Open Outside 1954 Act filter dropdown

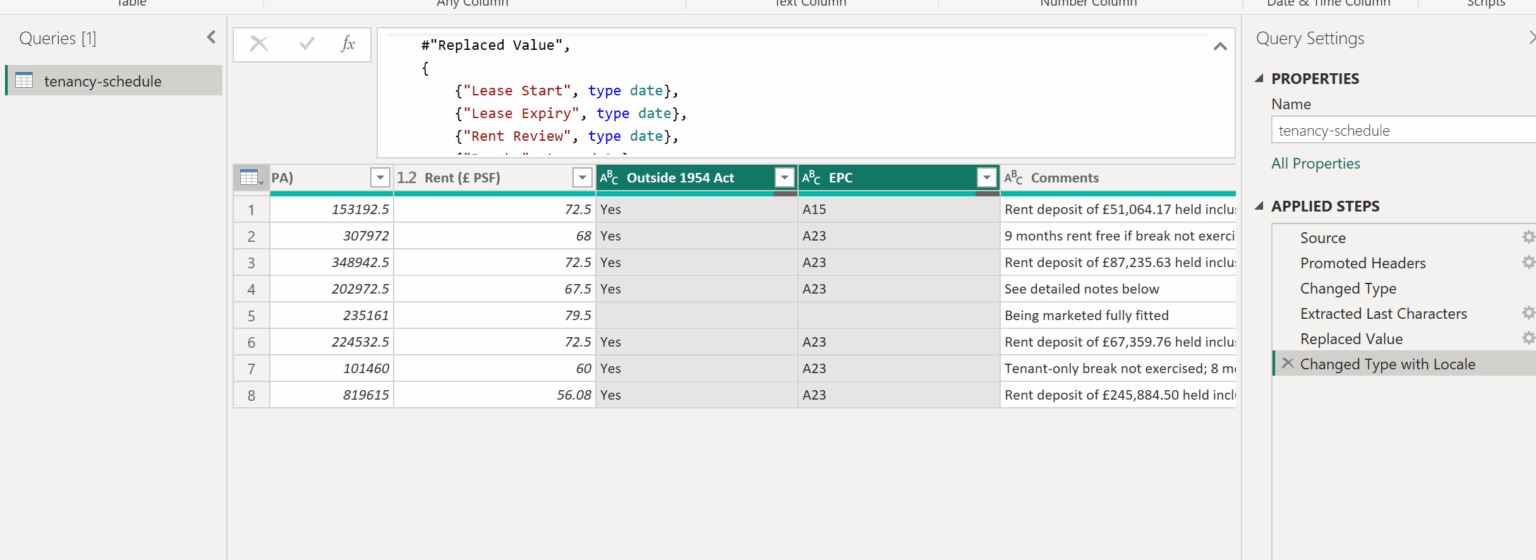784,178
